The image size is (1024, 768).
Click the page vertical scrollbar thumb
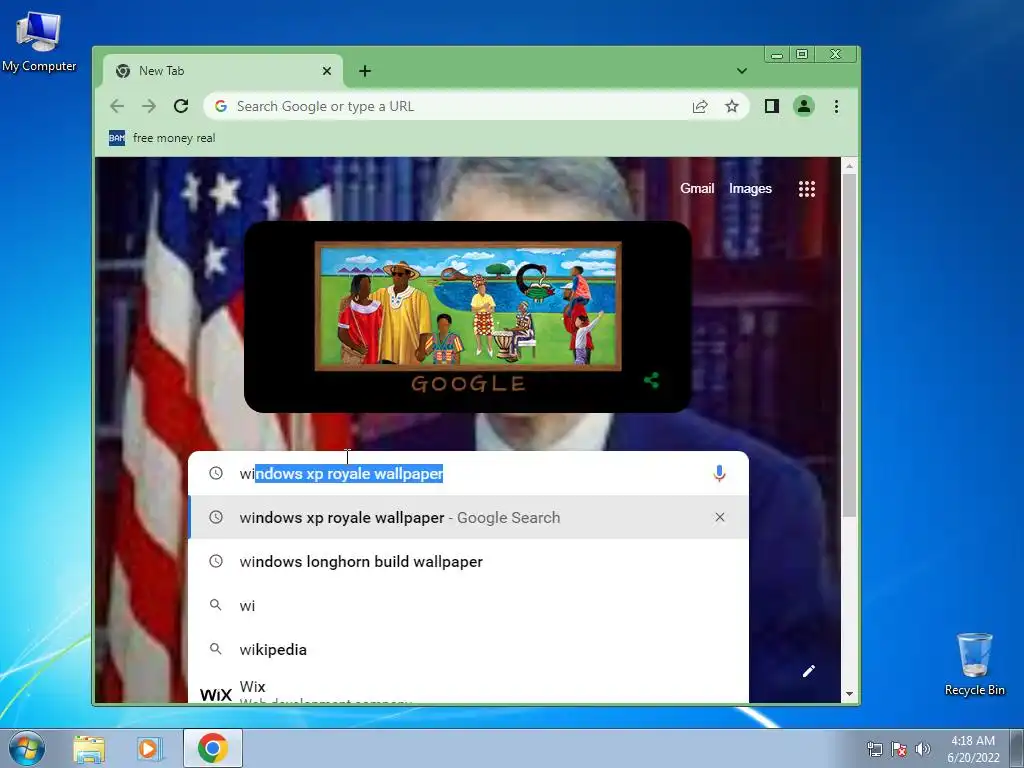click(x=849, y=346)
